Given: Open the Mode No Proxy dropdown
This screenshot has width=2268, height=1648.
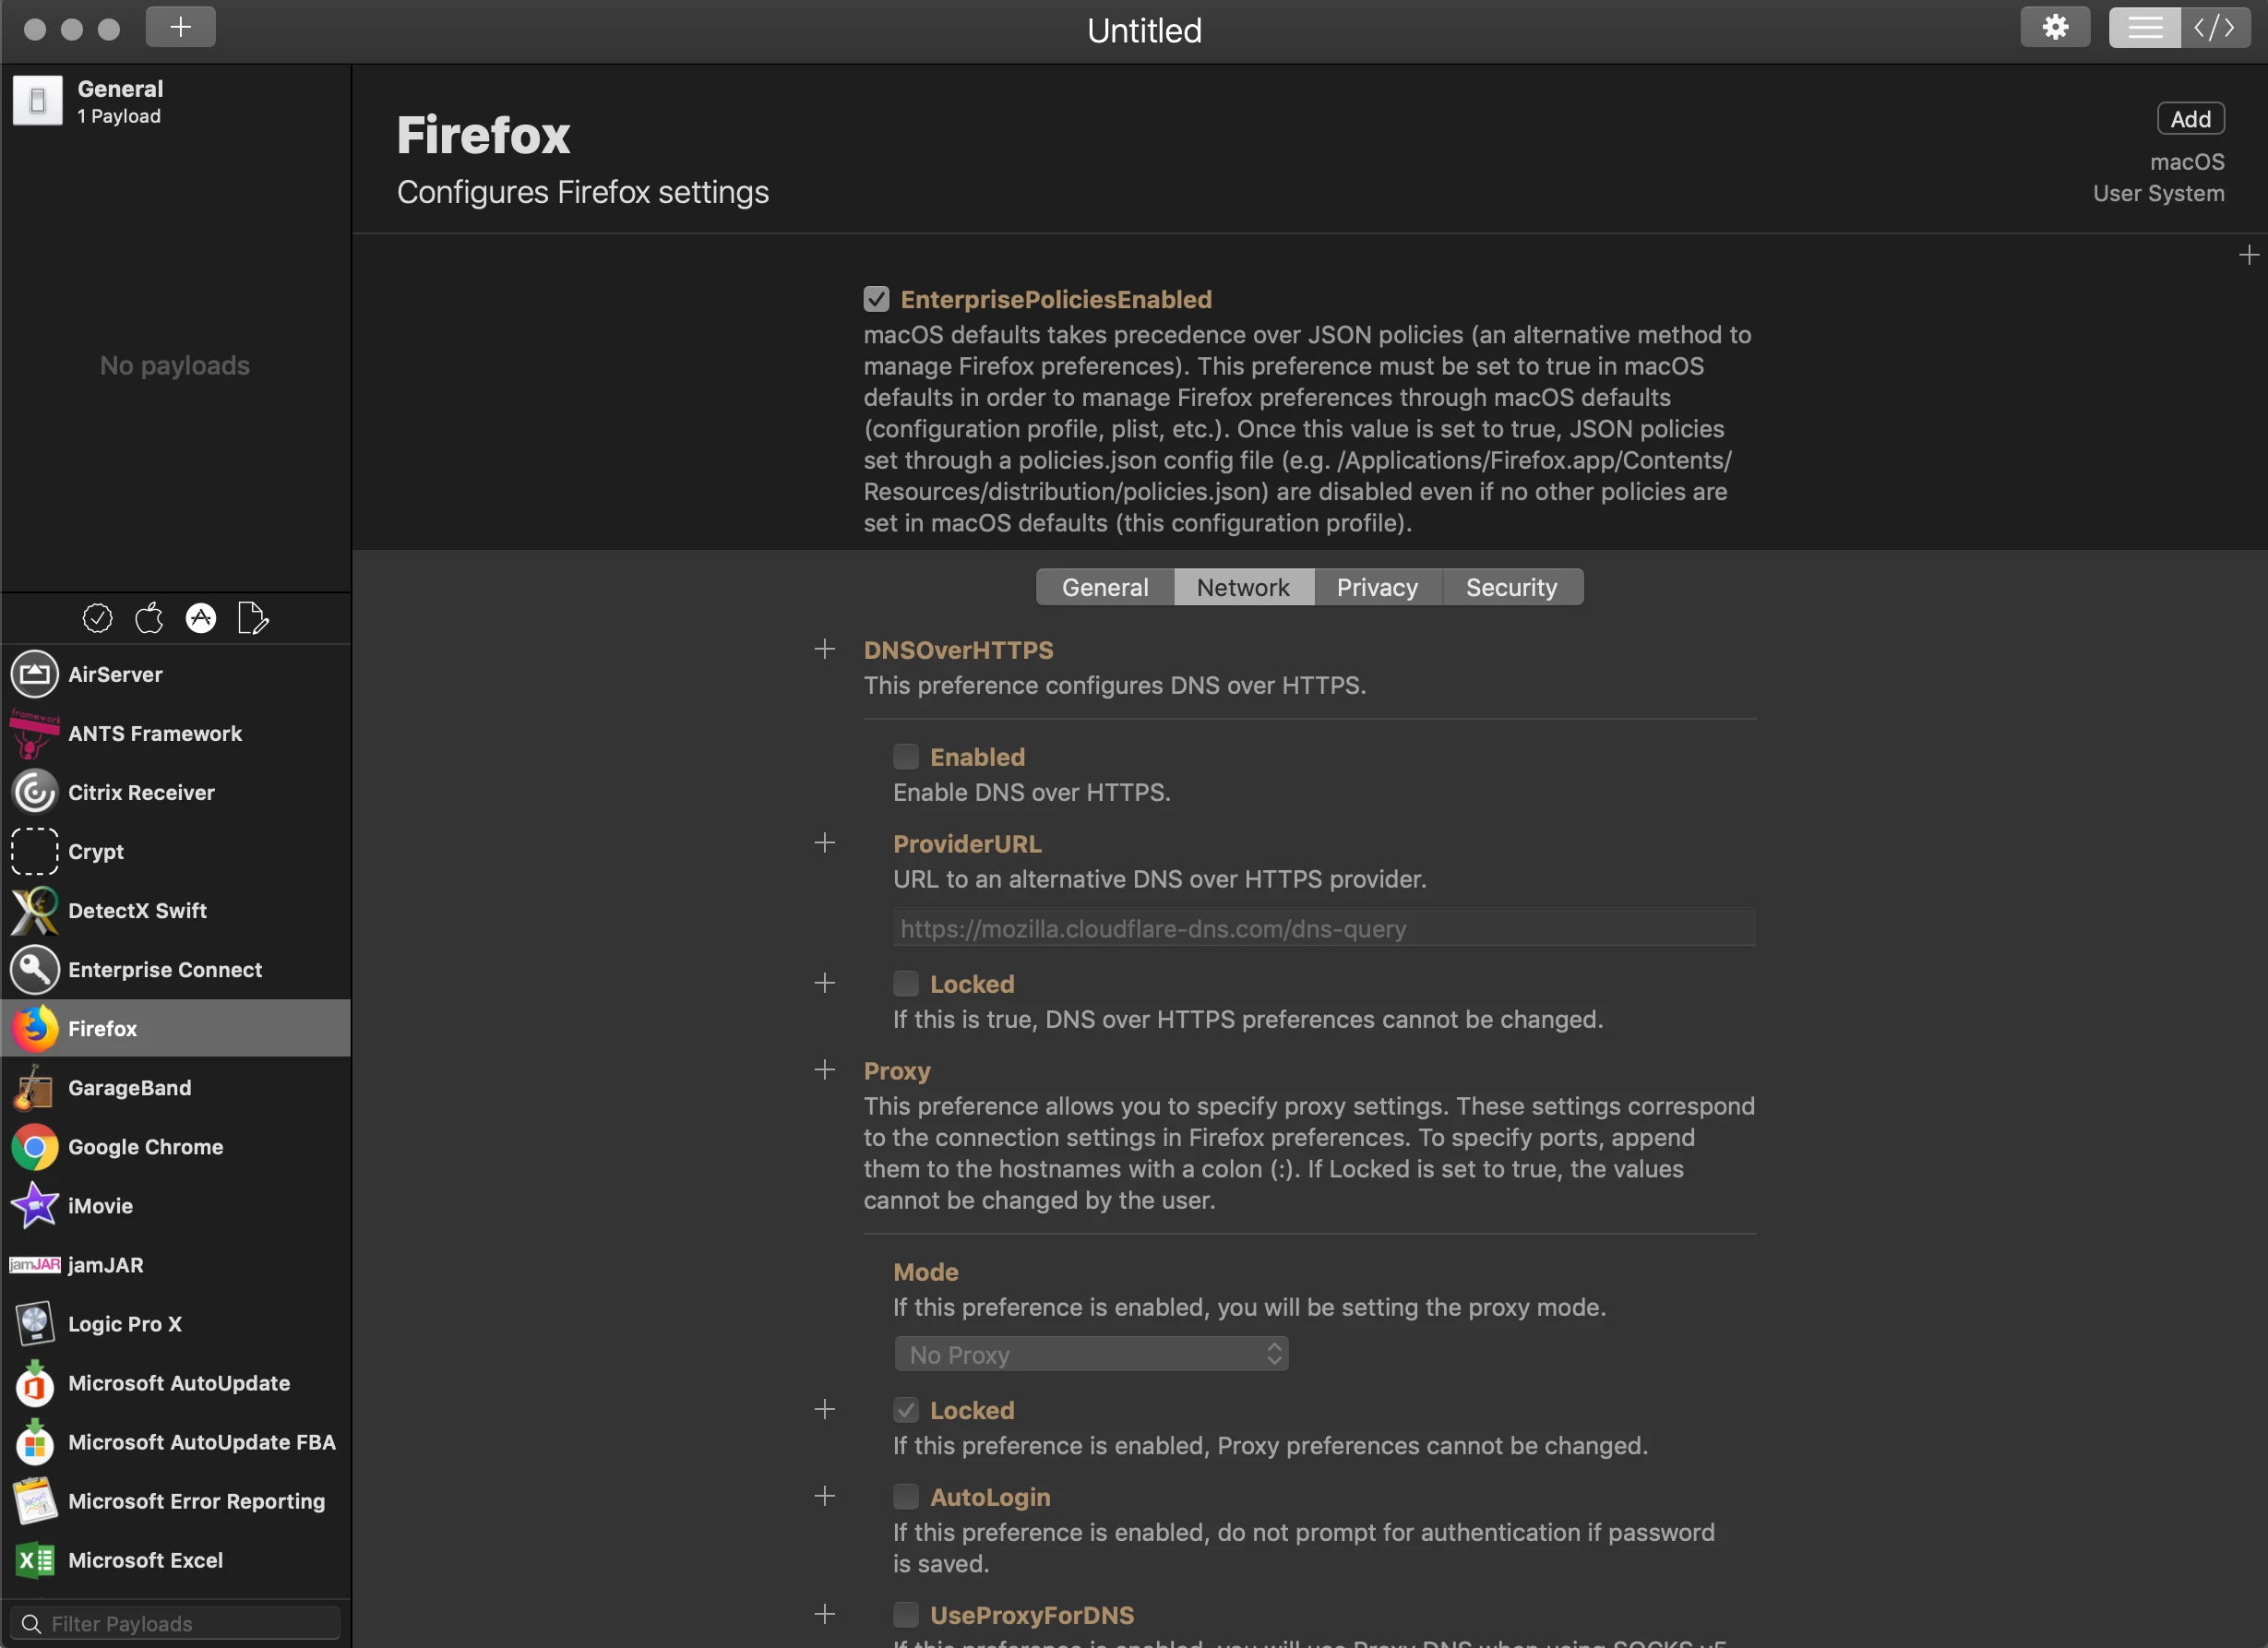Looking at the screenshot, I should 1091,1355.
